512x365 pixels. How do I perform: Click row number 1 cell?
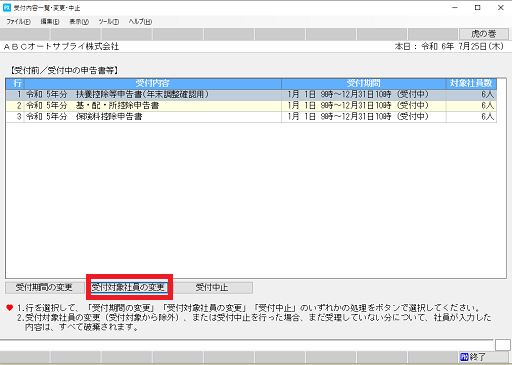point(15,94)
